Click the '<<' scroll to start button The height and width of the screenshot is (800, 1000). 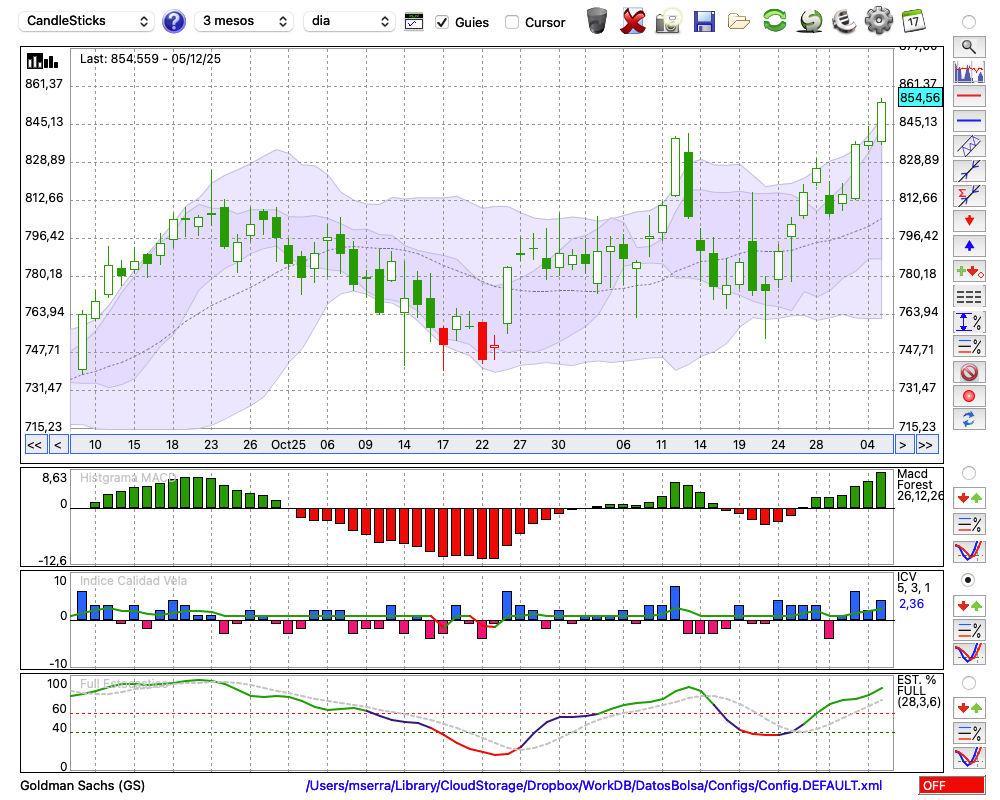(34, 445)
